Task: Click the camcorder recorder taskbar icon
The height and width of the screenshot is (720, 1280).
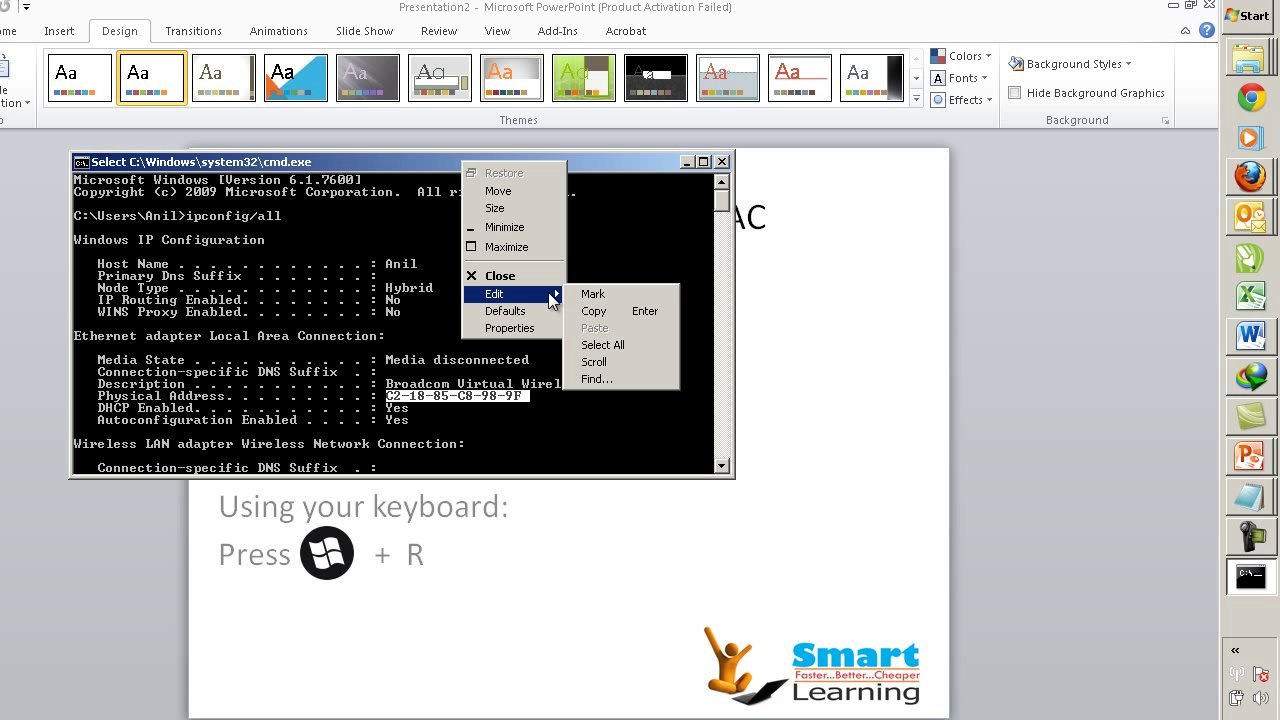Action: 1250,536
